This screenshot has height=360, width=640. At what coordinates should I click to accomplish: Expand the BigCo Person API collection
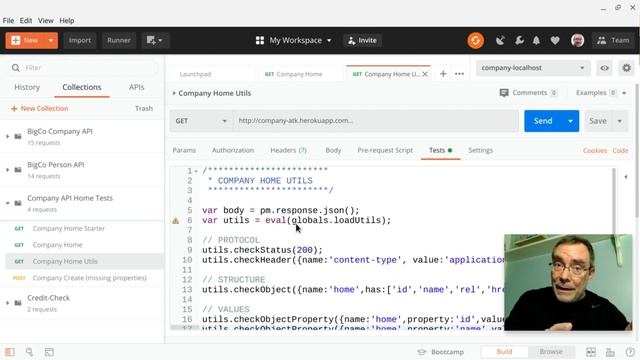pyautogui.click(x=7, y=170)
